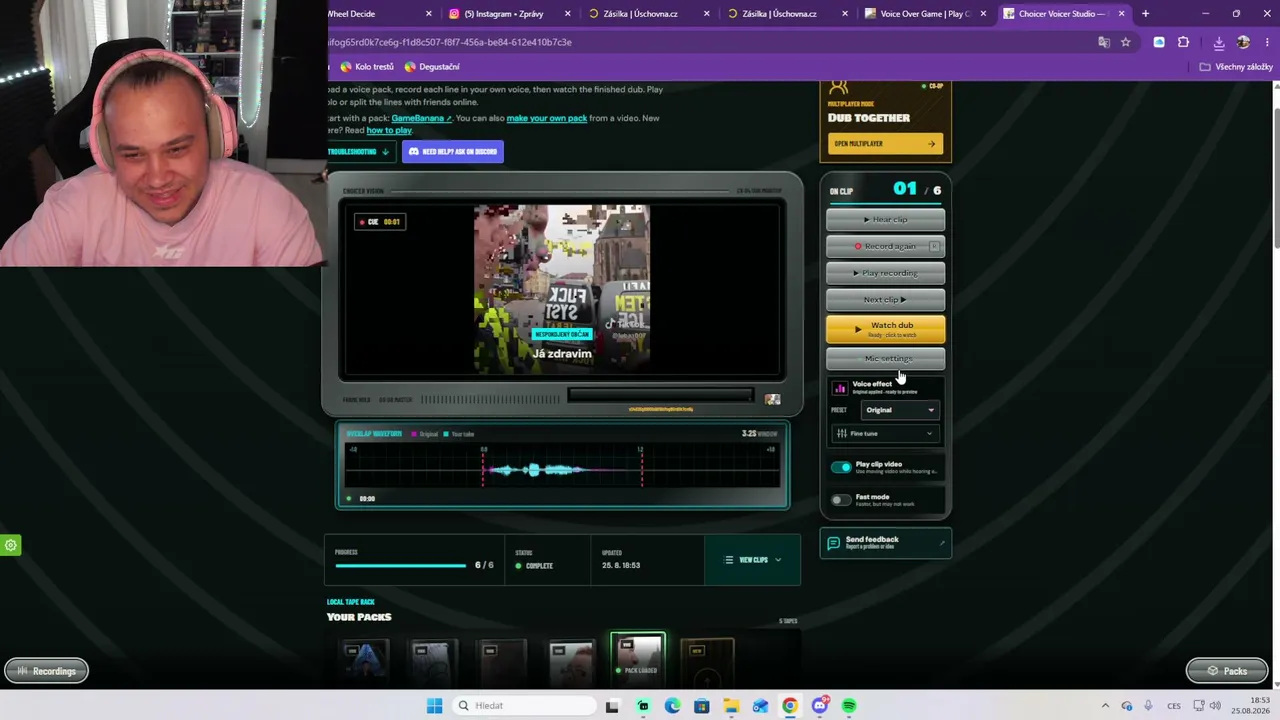Open a new browser tab

pyautogui.click(x=1145, y=14)
